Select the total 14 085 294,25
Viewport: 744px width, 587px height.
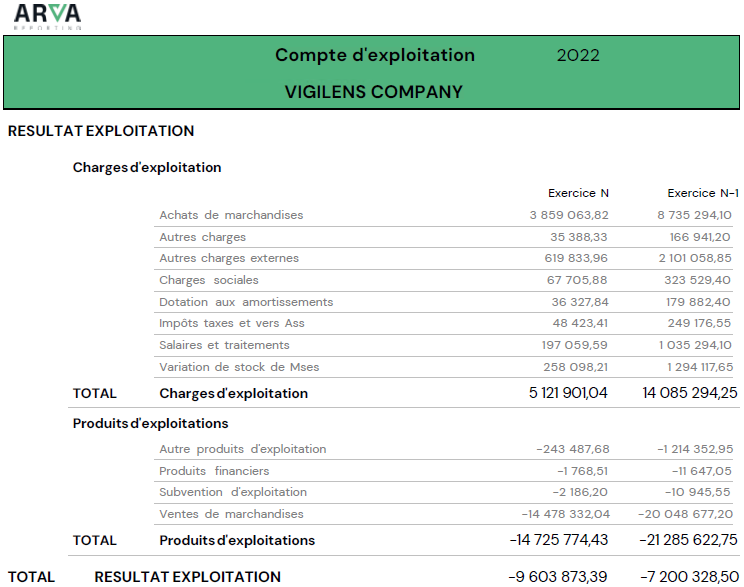point(690,393)
